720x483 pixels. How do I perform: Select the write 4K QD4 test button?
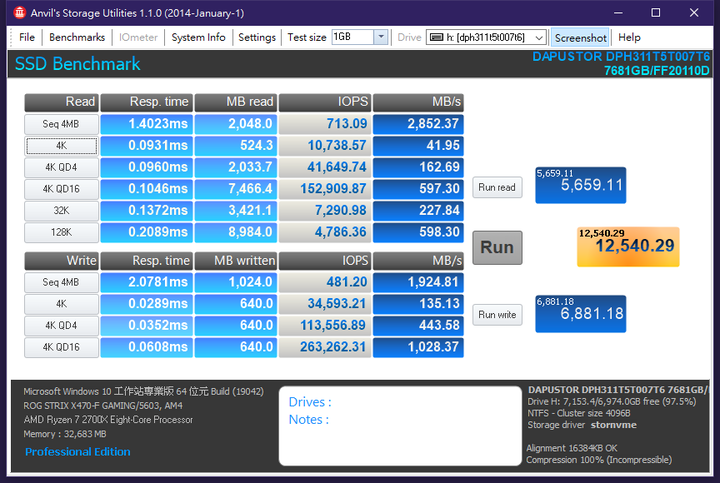click(x=61, y=326)
